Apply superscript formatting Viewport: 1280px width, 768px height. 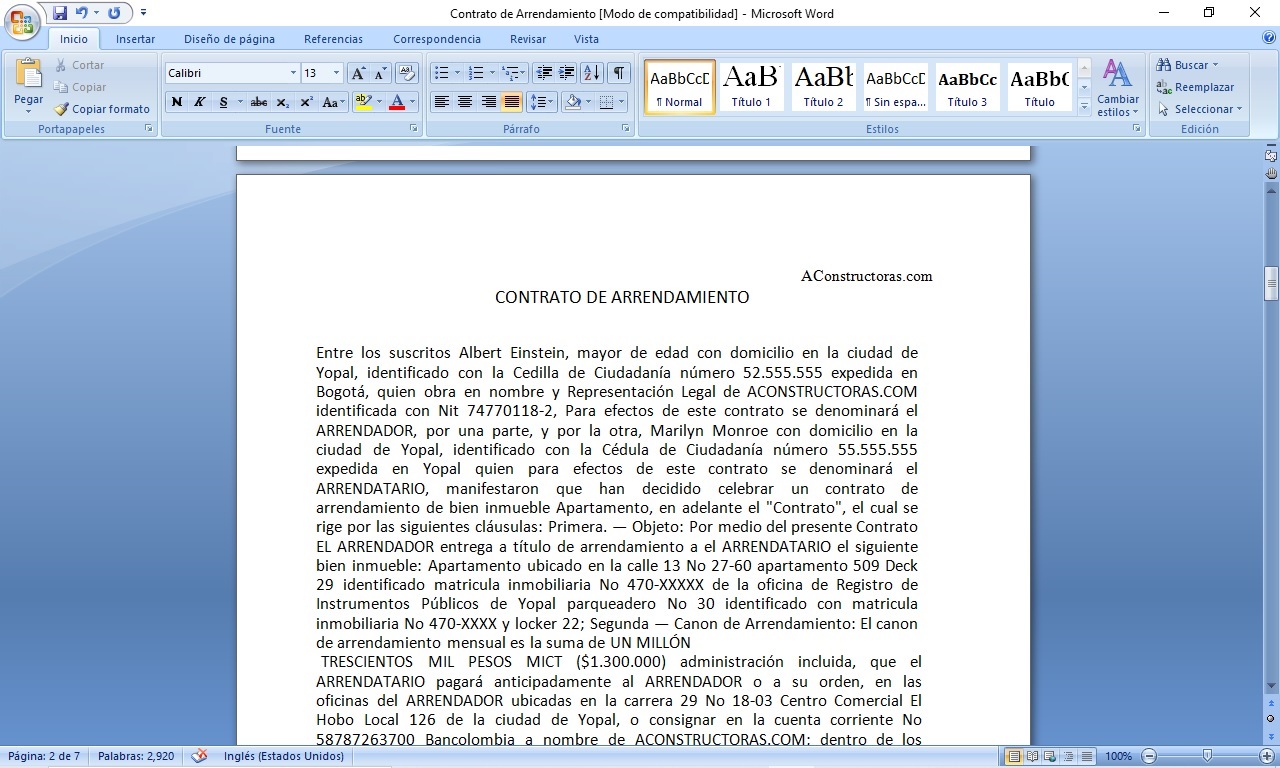click(x=307, y=102)
